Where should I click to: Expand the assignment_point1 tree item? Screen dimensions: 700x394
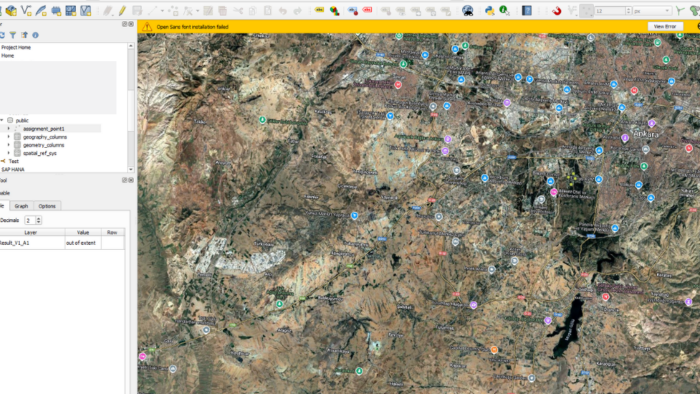tap(8, 129)
